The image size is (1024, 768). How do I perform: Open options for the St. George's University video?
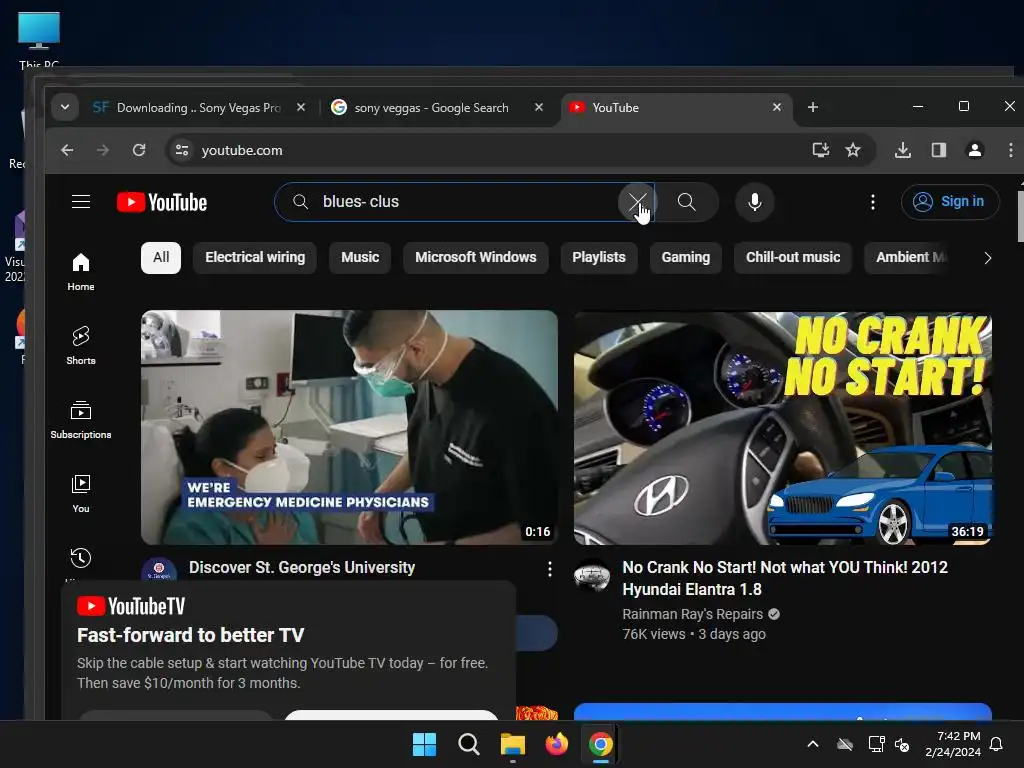pos(550,569)
